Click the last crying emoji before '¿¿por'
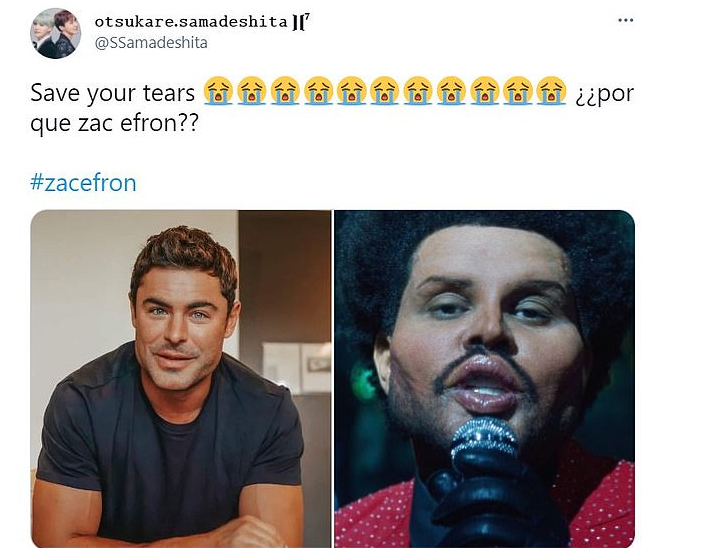This screenshot has height=548, width=712. click(x=551, y=91)
